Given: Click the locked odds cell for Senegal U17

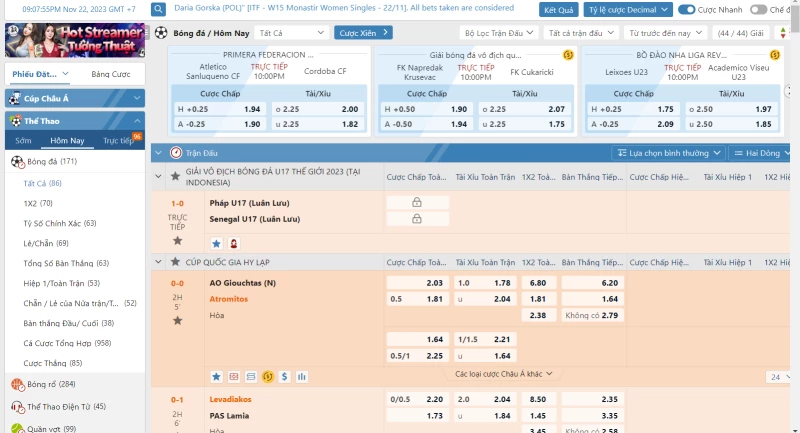Looking at the screenshot, I should pos(417,219).
